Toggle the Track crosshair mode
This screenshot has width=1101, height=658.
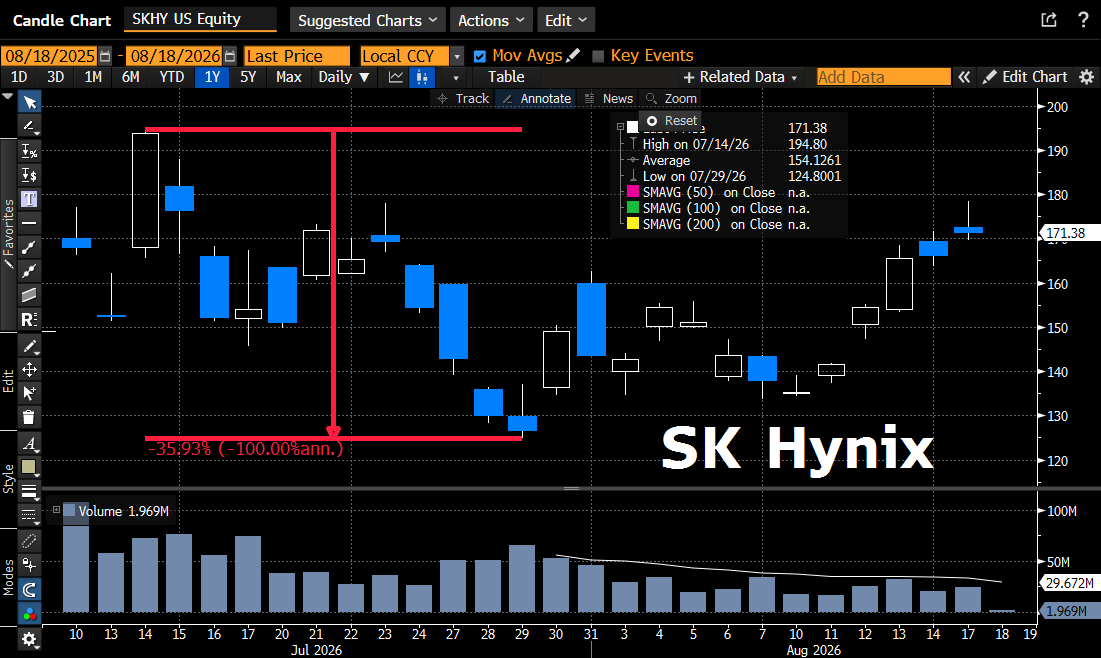click(x=463, y=98)
